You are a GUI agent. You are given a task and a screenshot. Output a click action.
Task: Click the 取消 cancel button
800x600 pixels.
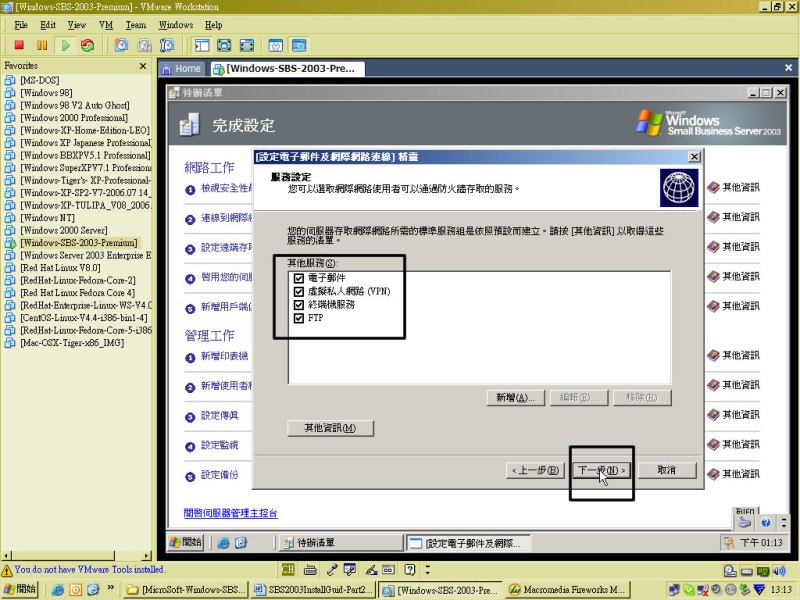[x=667, y=470]
